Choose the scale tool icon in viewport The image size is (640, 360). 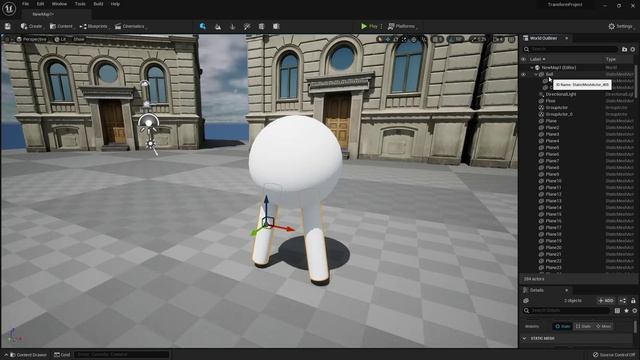pyautogui.click(x=404, y=39)
